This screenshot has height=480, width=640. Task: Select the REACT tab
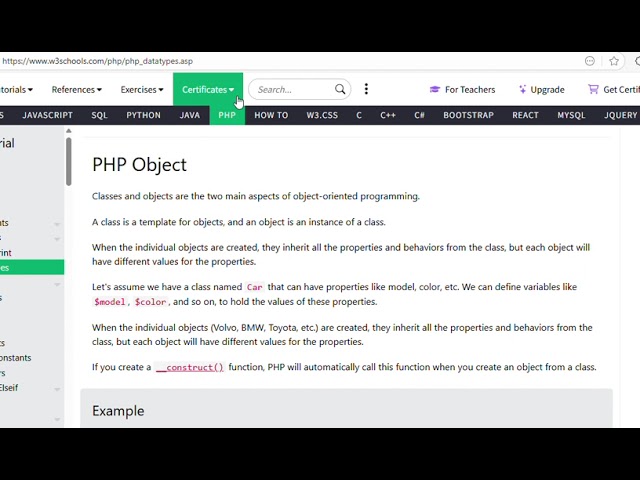[525, 115]
